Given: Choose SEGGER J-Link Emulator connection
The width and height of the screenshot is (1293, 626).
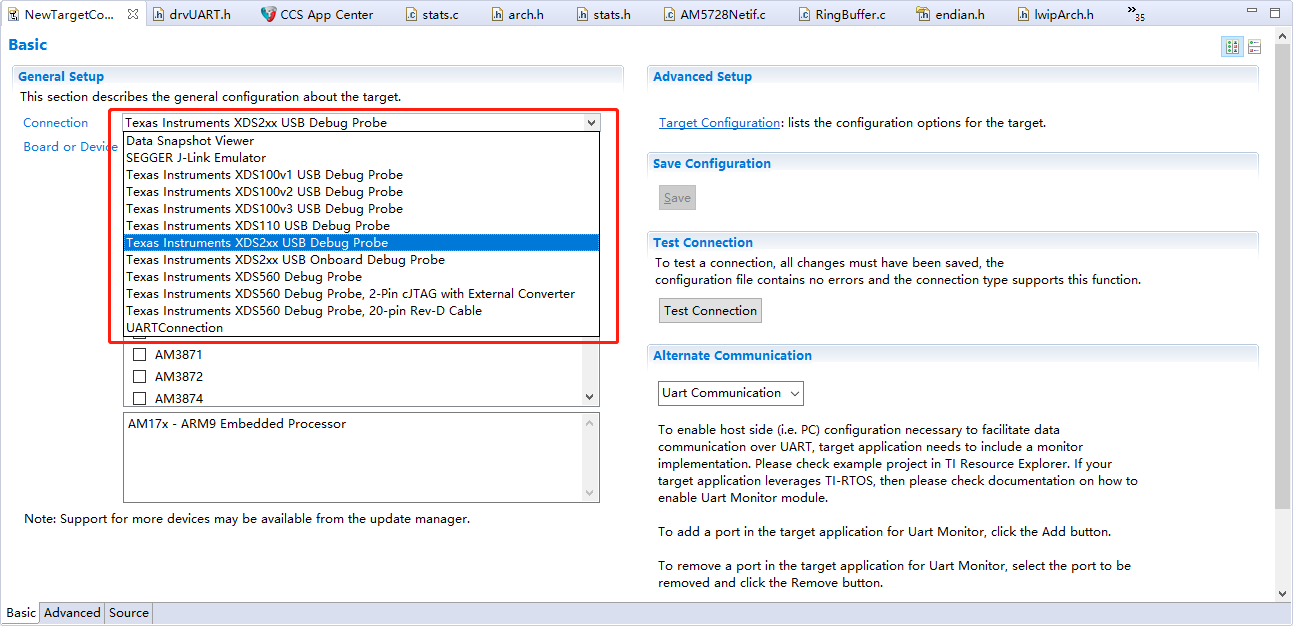Looking at the screenshot, I should tap(361, 158).
